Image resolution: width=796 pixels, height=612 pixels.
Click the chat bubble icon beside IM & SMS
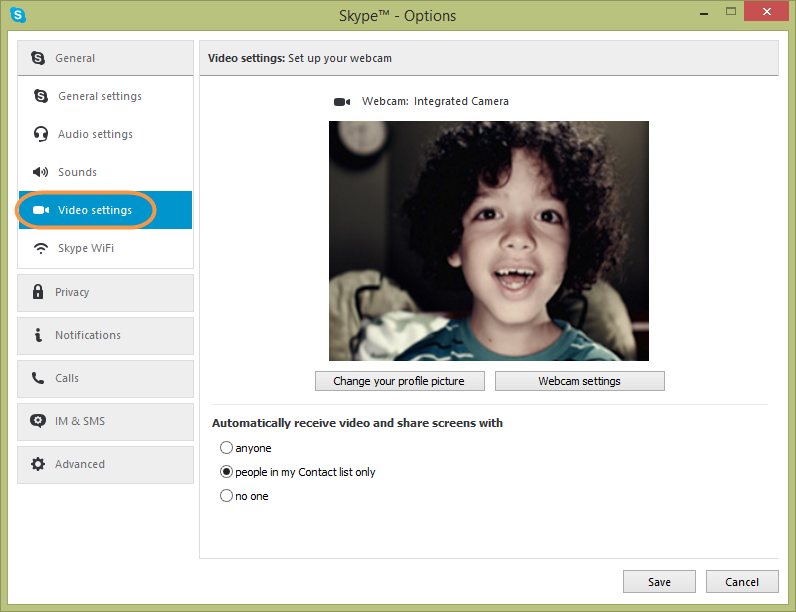pyautogui.click(x=38, y=421)
